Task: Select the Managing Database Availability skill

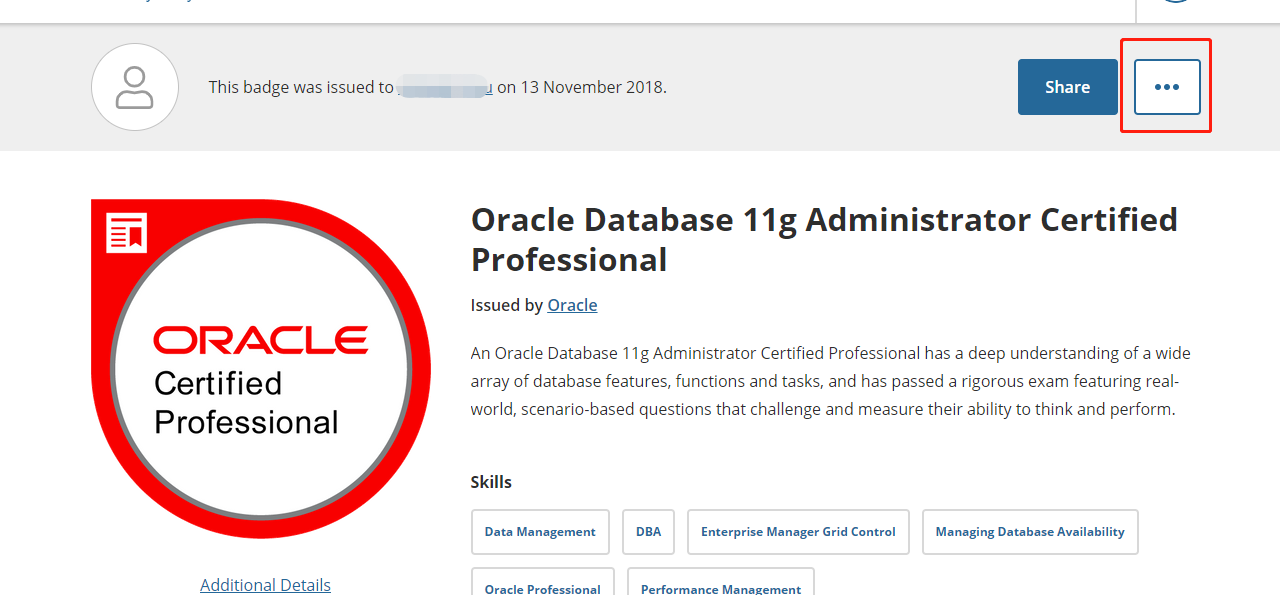Action: point(1030,531)
